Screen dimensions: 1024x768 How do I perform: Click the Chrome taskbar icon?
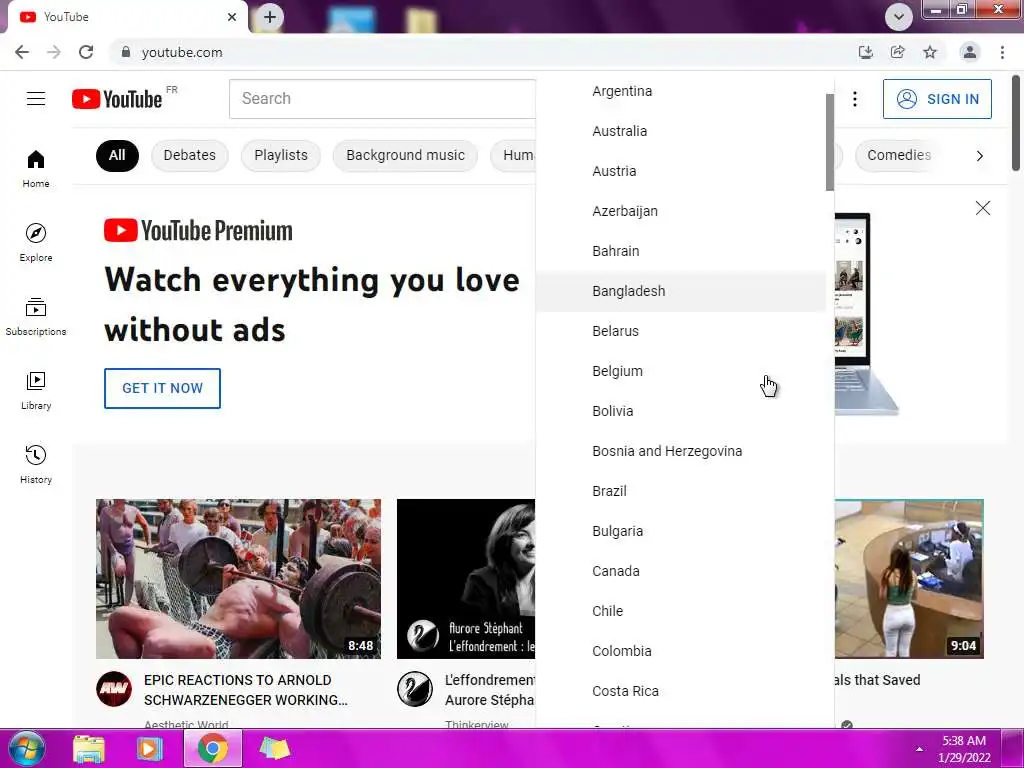213,748
